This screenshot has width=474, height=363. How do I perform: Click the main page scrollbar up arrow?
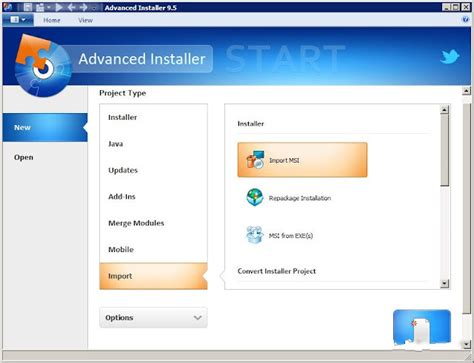point(466,91)
